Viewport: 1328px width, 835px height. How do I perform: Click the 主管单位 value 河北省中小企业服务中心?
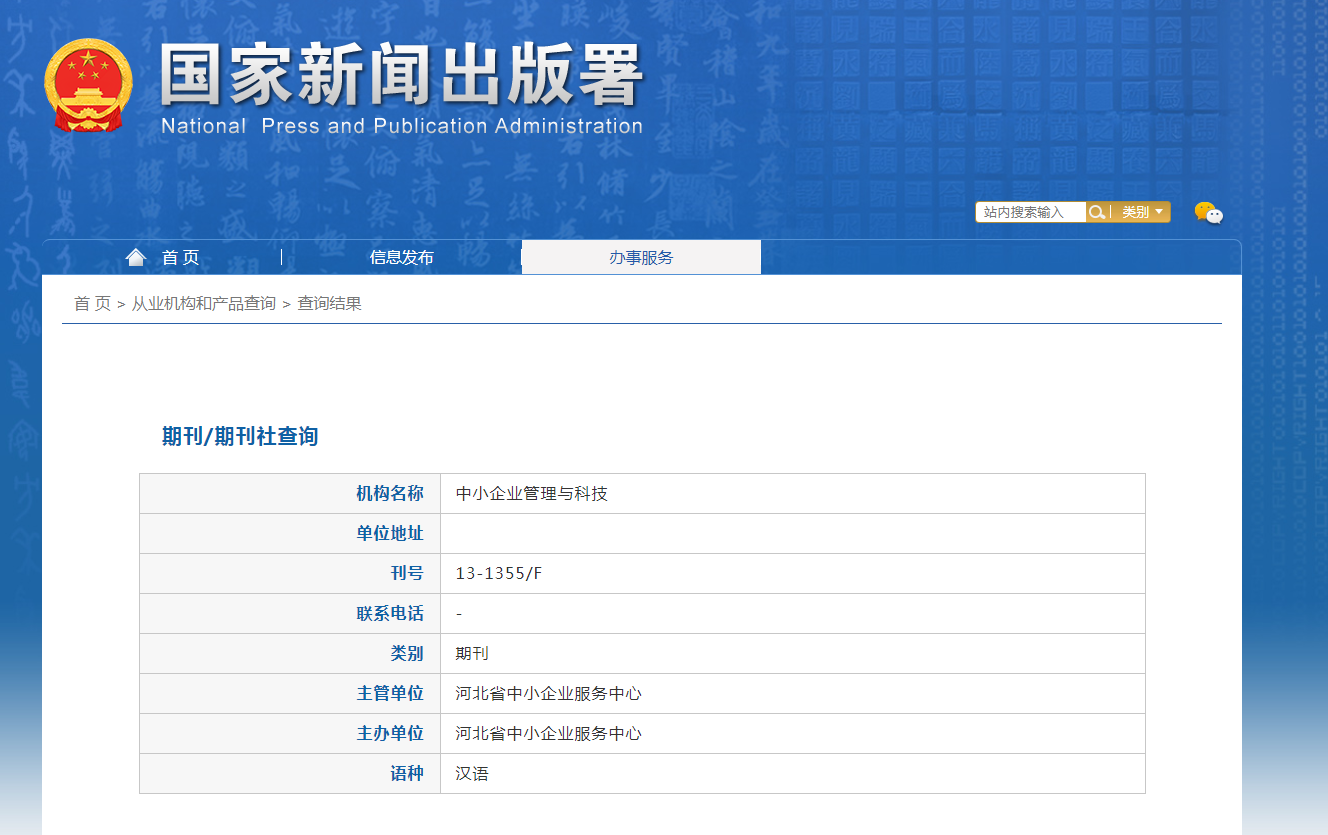click(548, 693)
